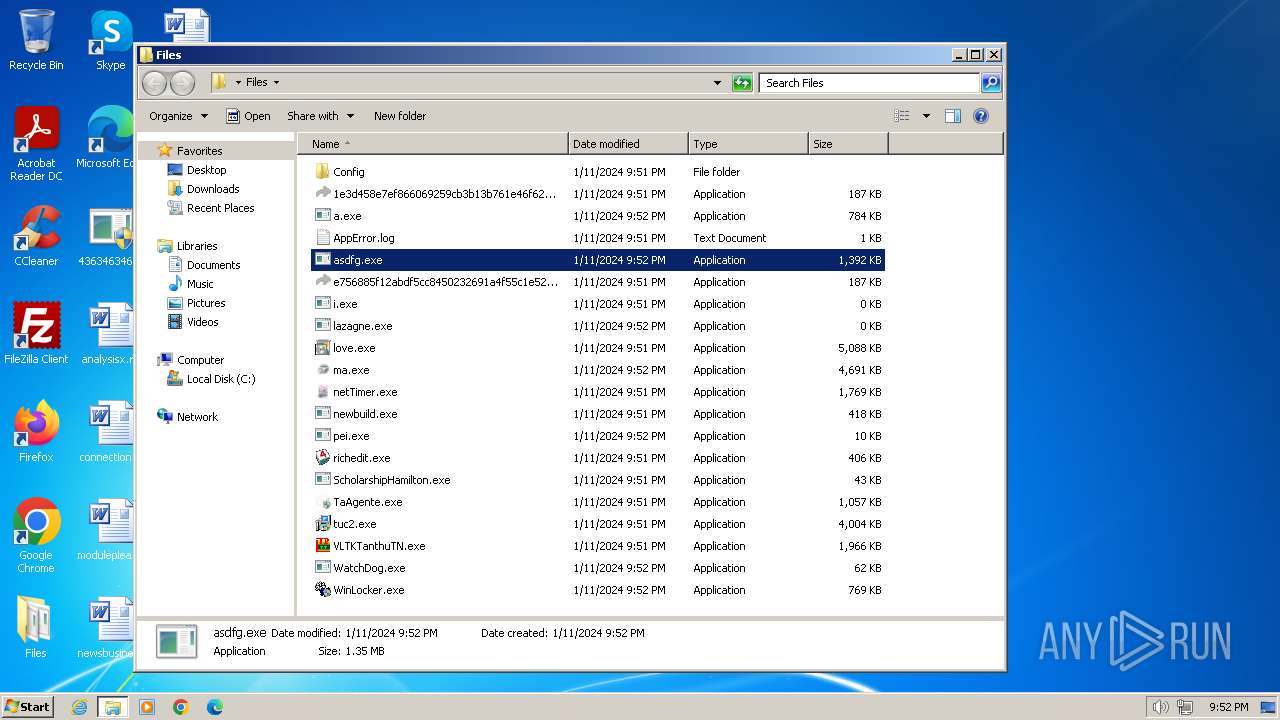Expand the address bar history dropdown
The width and height of the screenshot is (1280, 720).
tap(717, 83)
